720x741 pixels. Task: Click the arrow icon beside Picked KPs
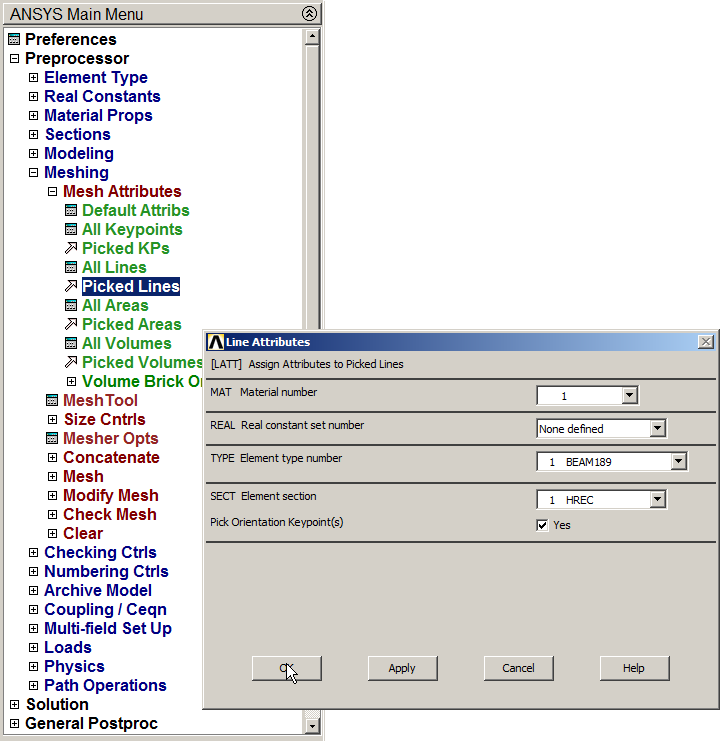(71, 249)
